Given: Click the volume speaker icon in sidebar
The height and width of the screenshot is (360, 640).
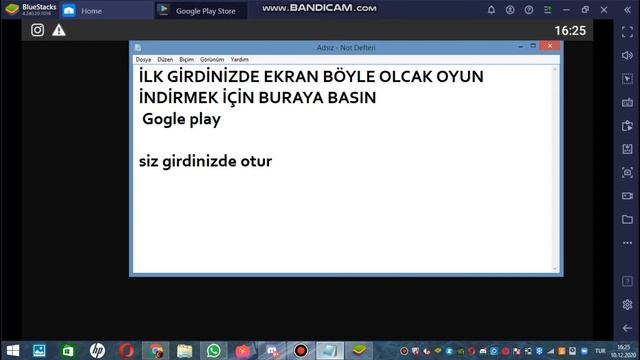Looking at the screenshot, I should 627,55.
